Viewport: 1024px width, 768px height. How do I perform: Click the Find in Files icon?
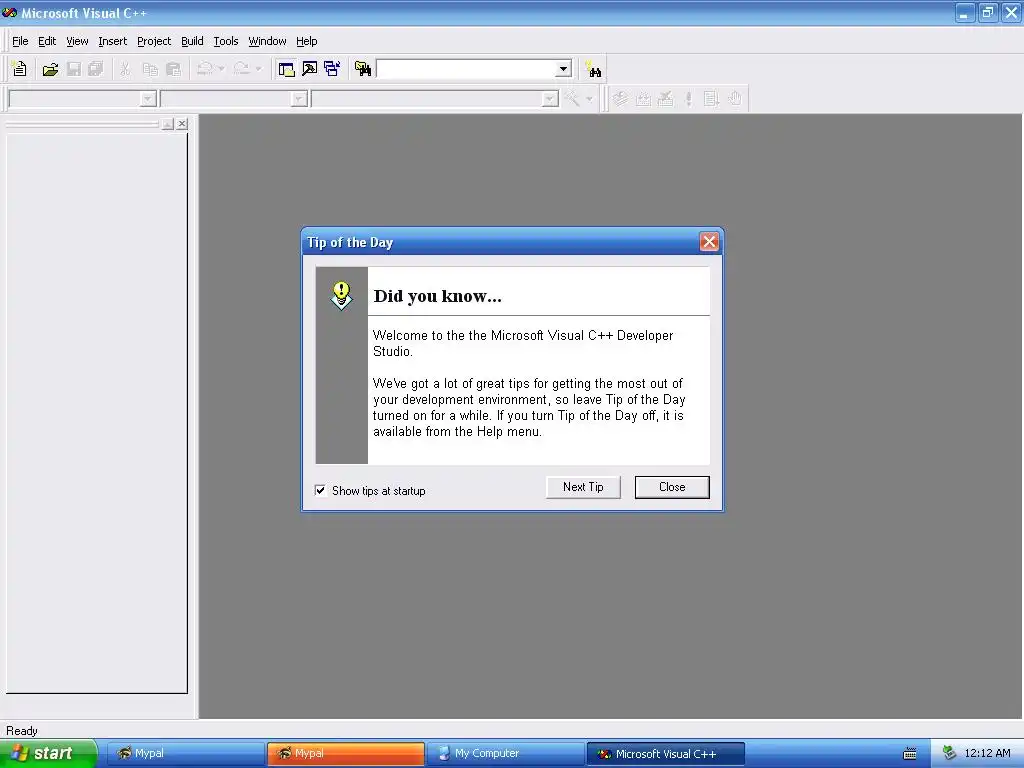point(363,69)
